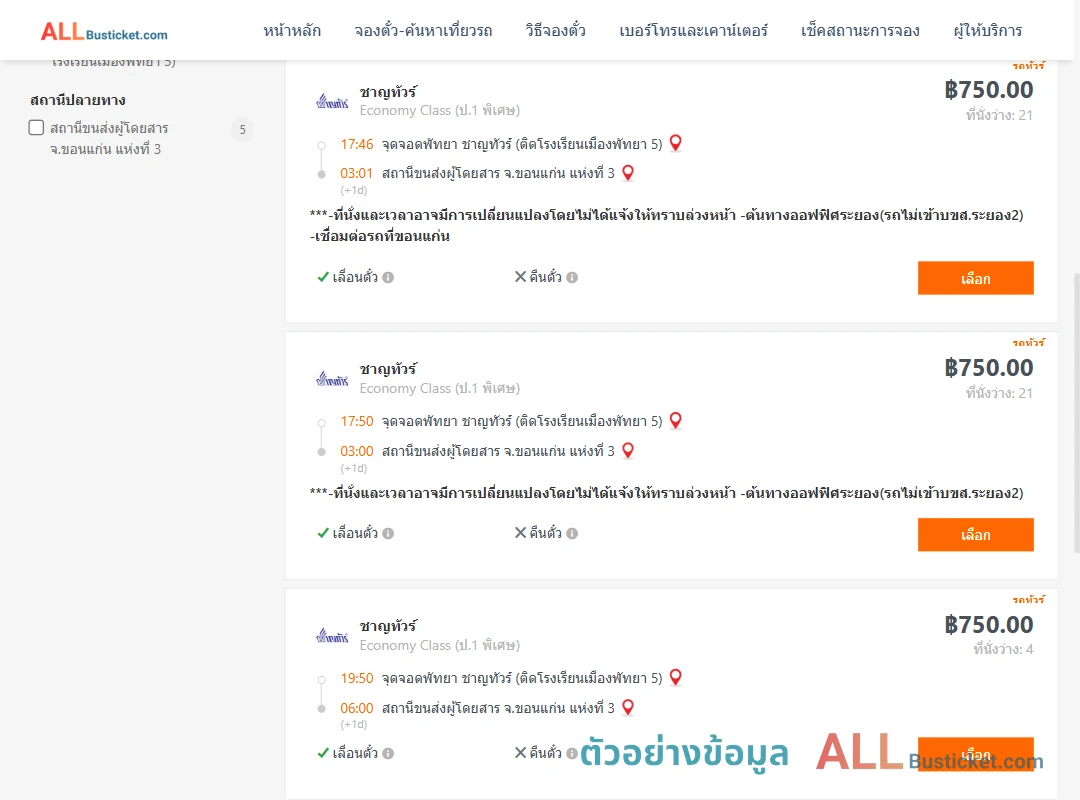Click the 17:50 departure time

(356, 421)
